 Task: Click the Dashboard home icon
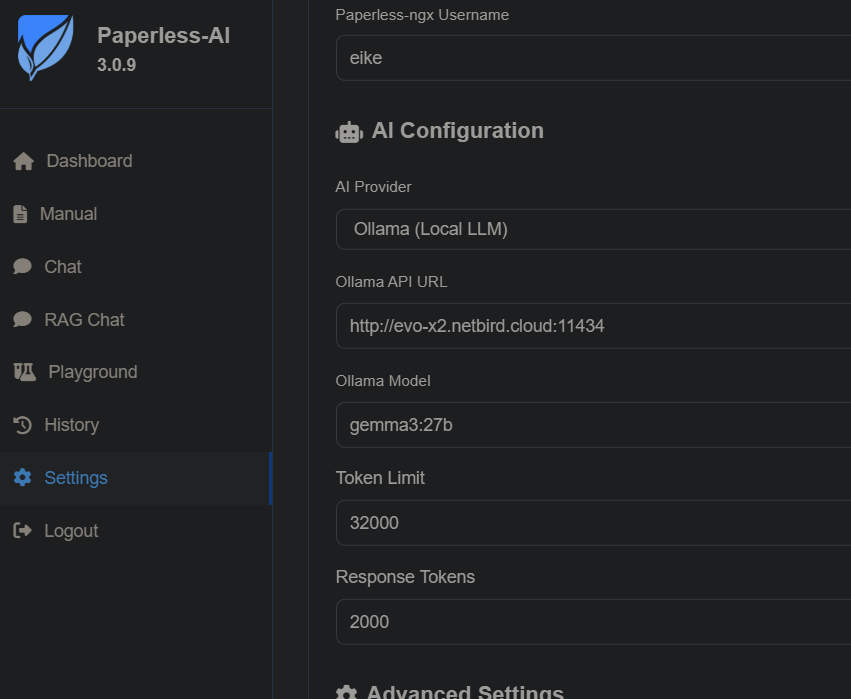pos(23,162)
